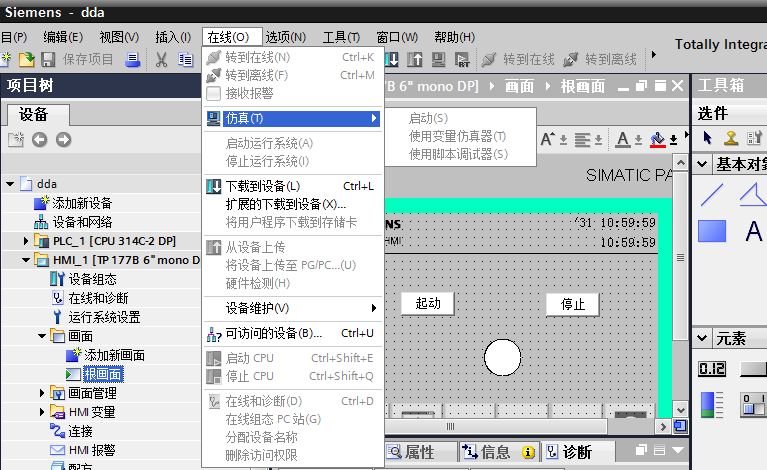Collapse the 基本对象 section in toolbox

point(702,164)
